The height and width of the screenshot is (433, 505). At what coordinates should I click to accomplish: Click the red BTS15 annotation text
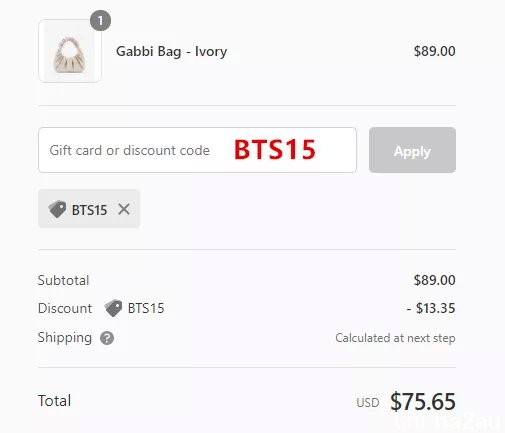[275, 150]
